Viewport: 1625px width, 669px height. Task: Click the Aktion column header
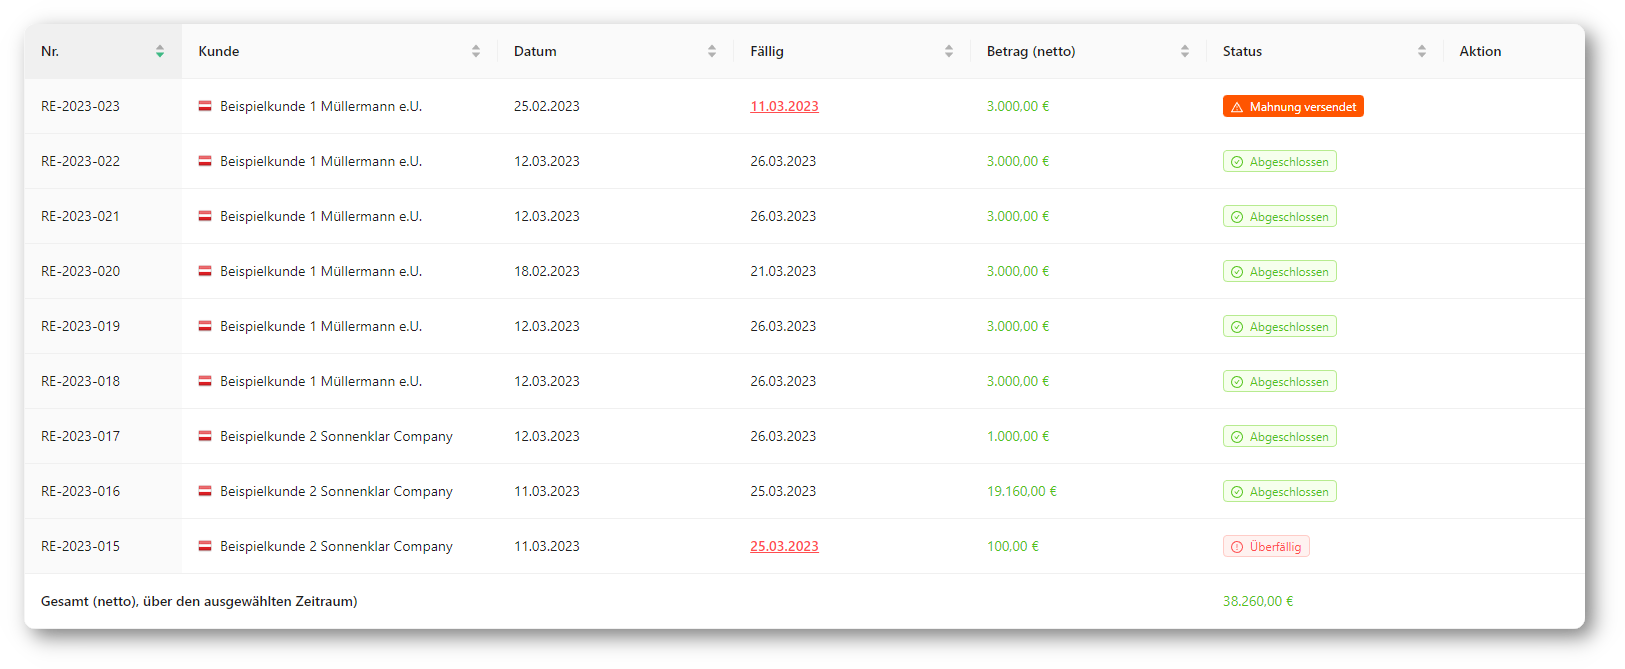point(1479,51)
